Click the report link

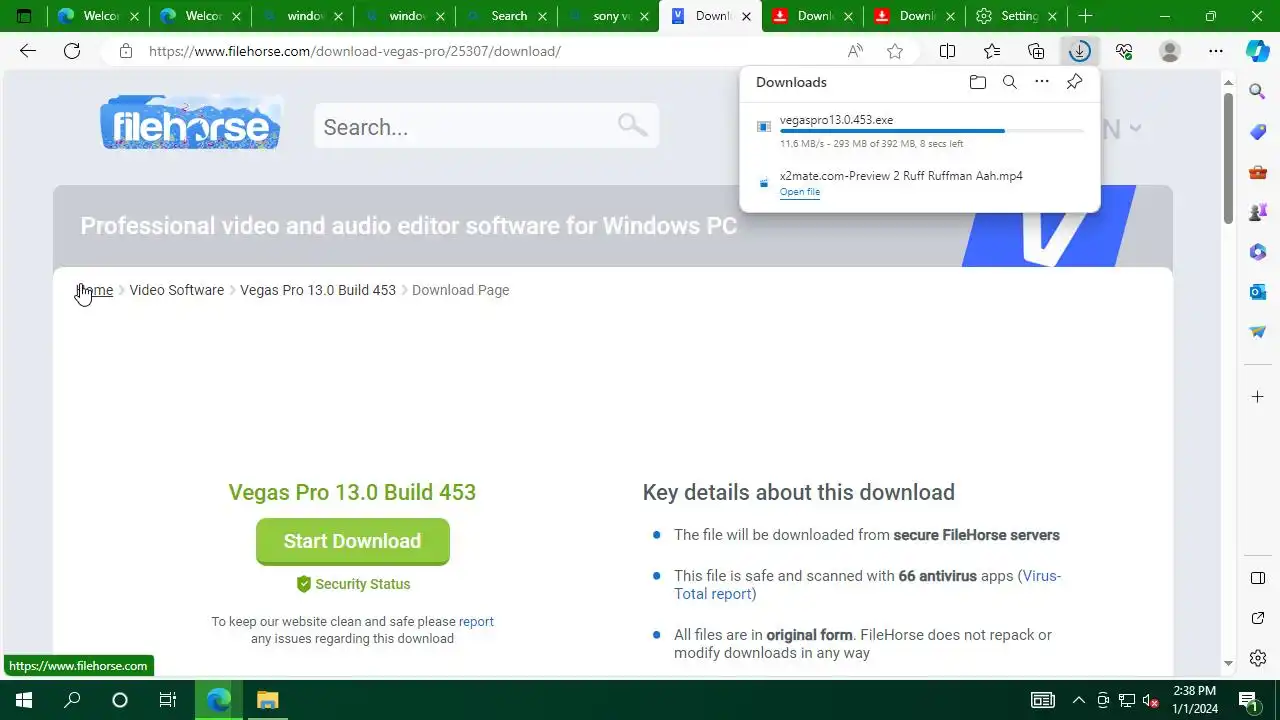pyautogui.click(x=476, y=621)
